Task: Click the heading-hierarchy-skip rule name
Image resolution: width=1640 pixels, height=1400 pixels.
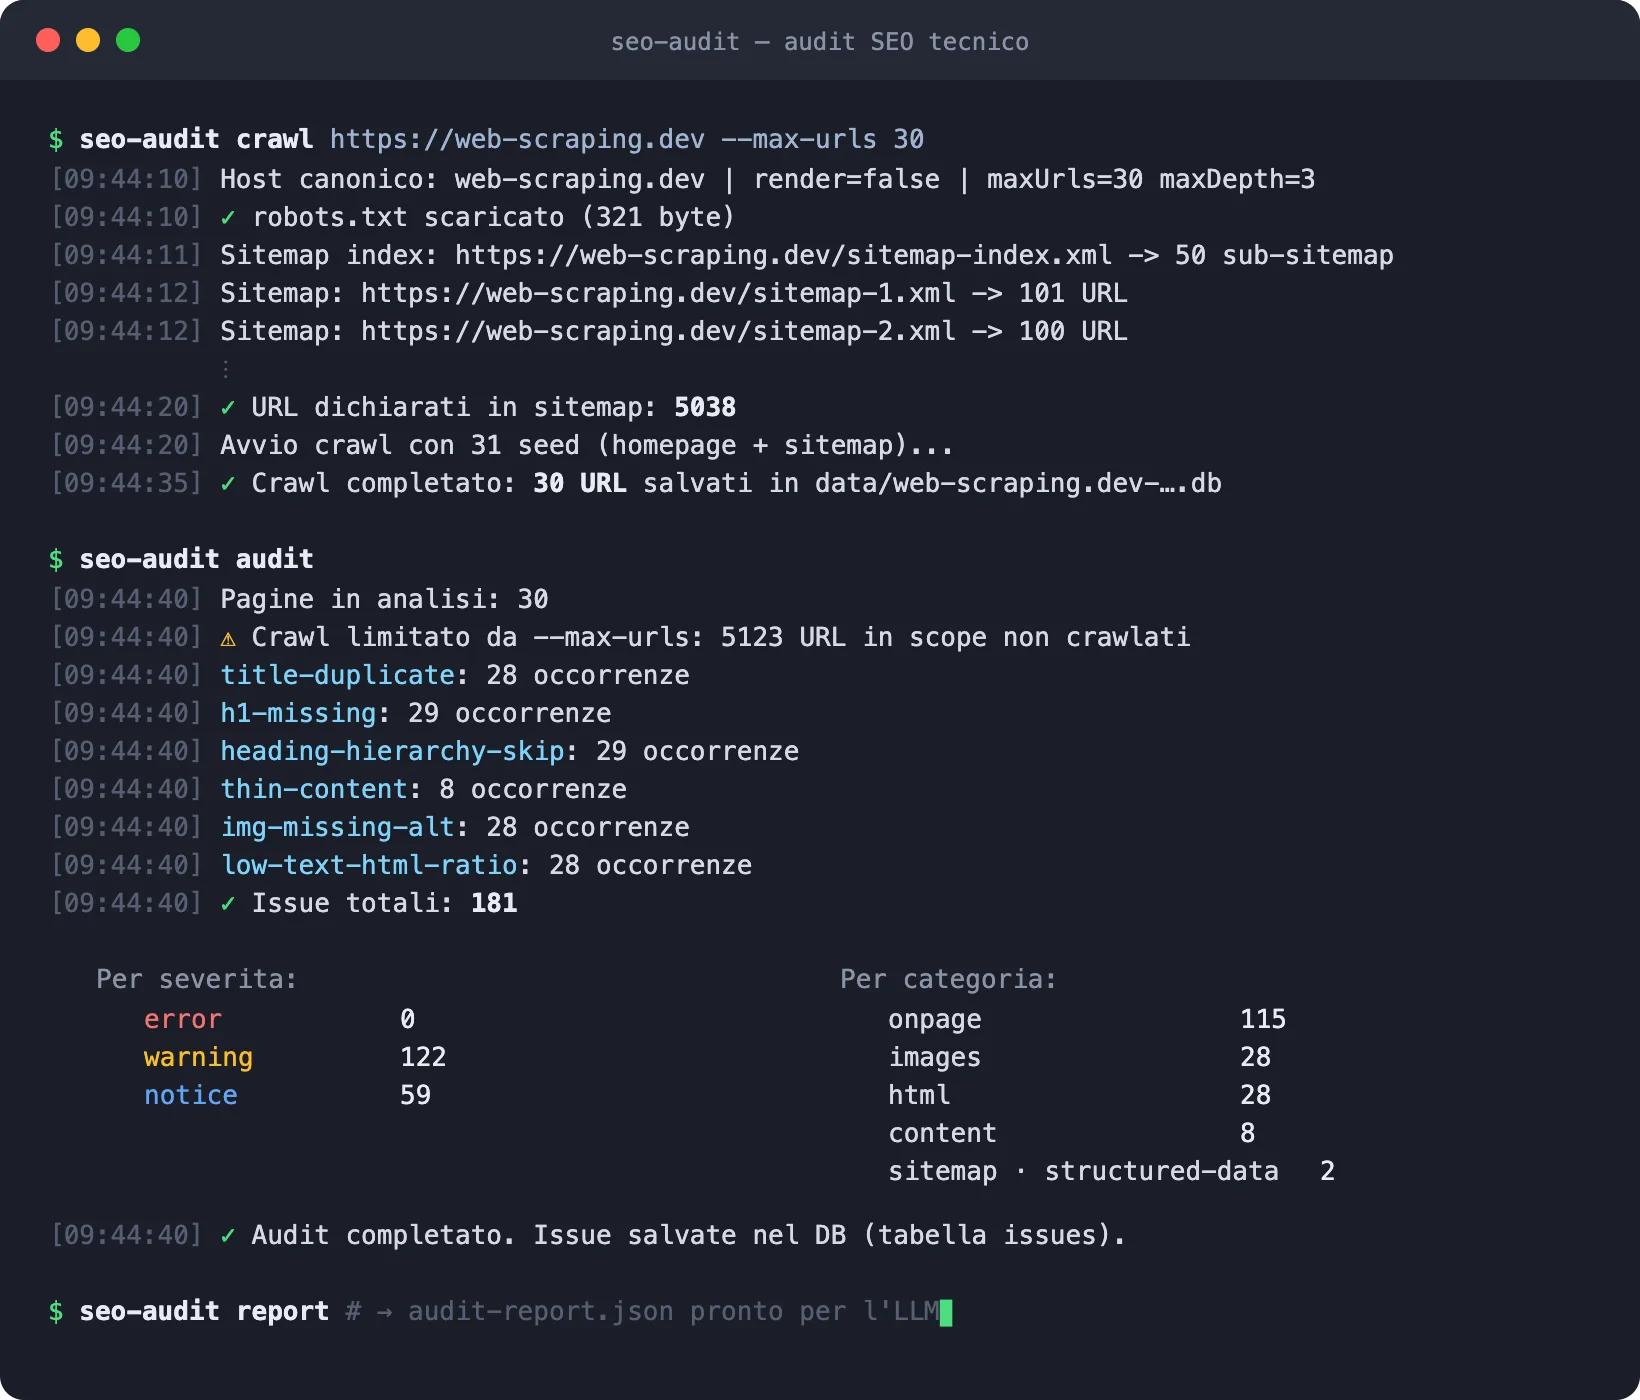Action: coord(392,751)
